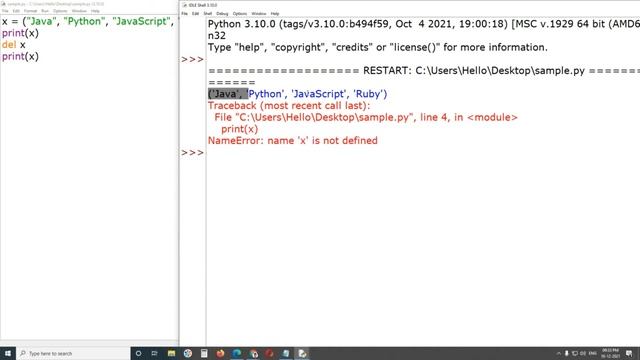Click the highlighted 'Java' text in the shell output
This screenshot has width=640, height=360.
click(x=228, y=94)
